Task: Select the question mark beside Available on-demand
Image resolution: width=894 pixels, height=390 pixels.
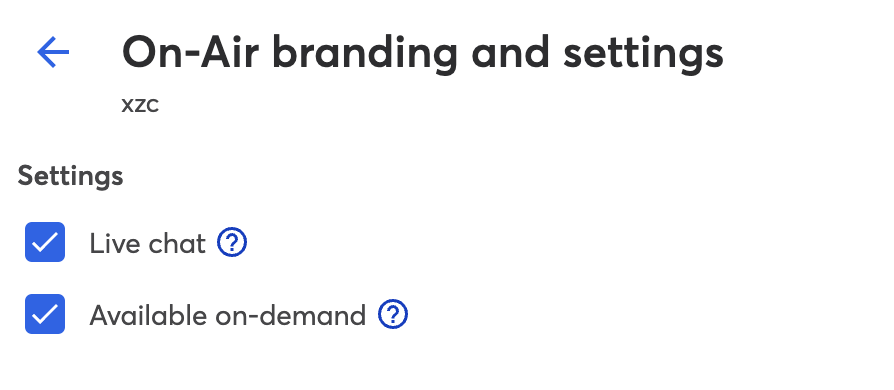Action: (393, 315)
